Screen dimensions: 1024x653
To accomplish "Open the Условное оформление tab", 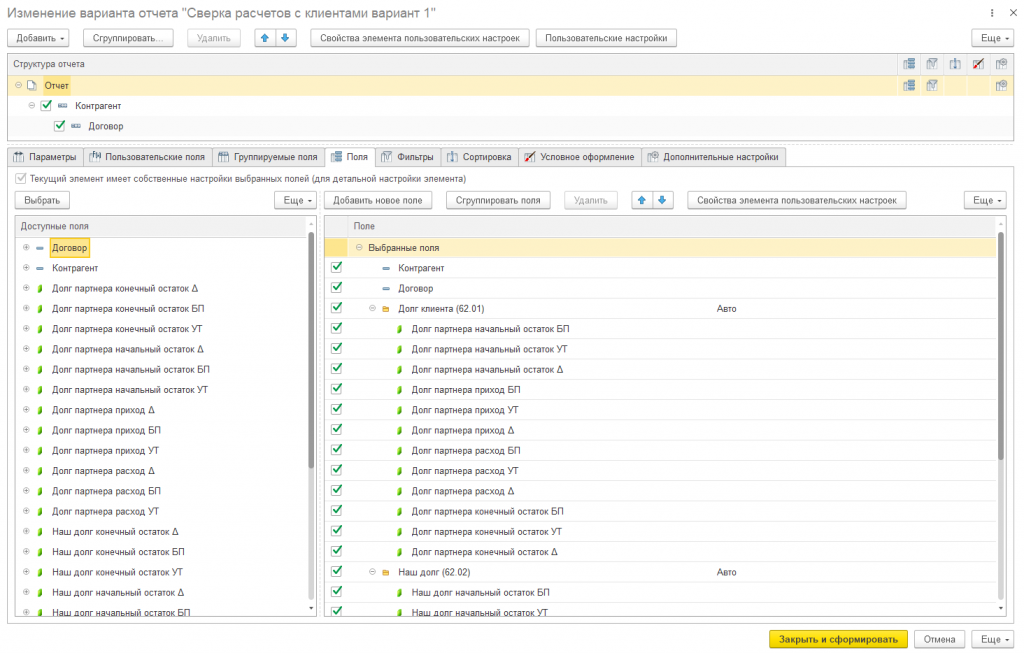I will [x=580, y=157].
